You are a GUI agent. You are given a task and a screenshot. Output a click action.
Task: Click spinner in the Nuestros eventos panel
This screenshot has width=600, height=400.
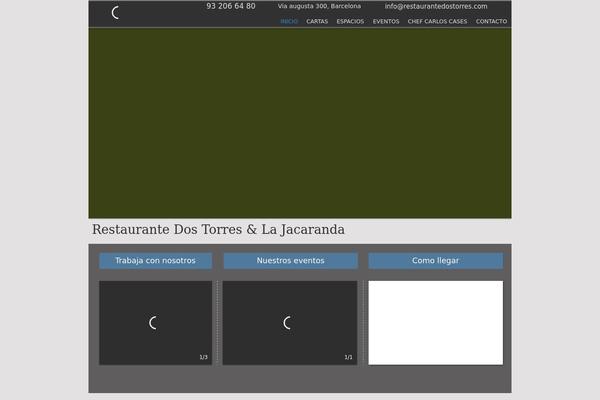click(288, 323)
